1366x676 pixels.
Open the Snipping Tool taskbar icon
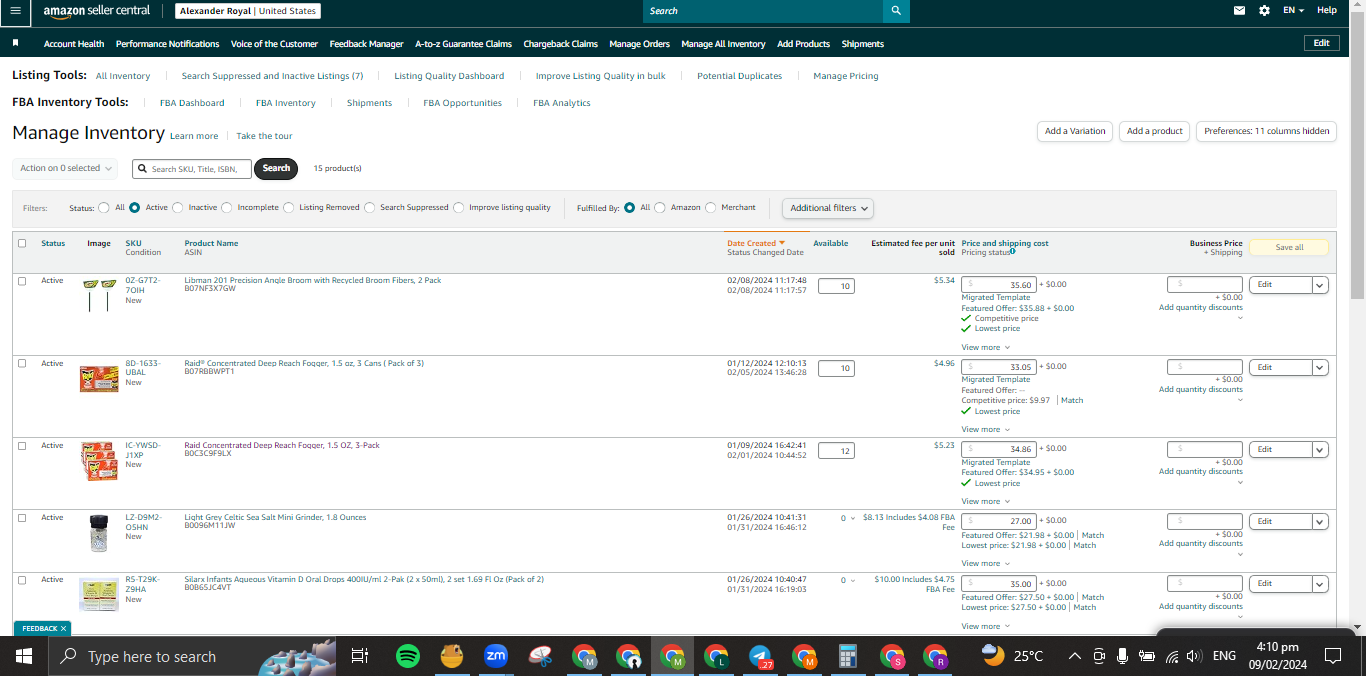[540, 656]
